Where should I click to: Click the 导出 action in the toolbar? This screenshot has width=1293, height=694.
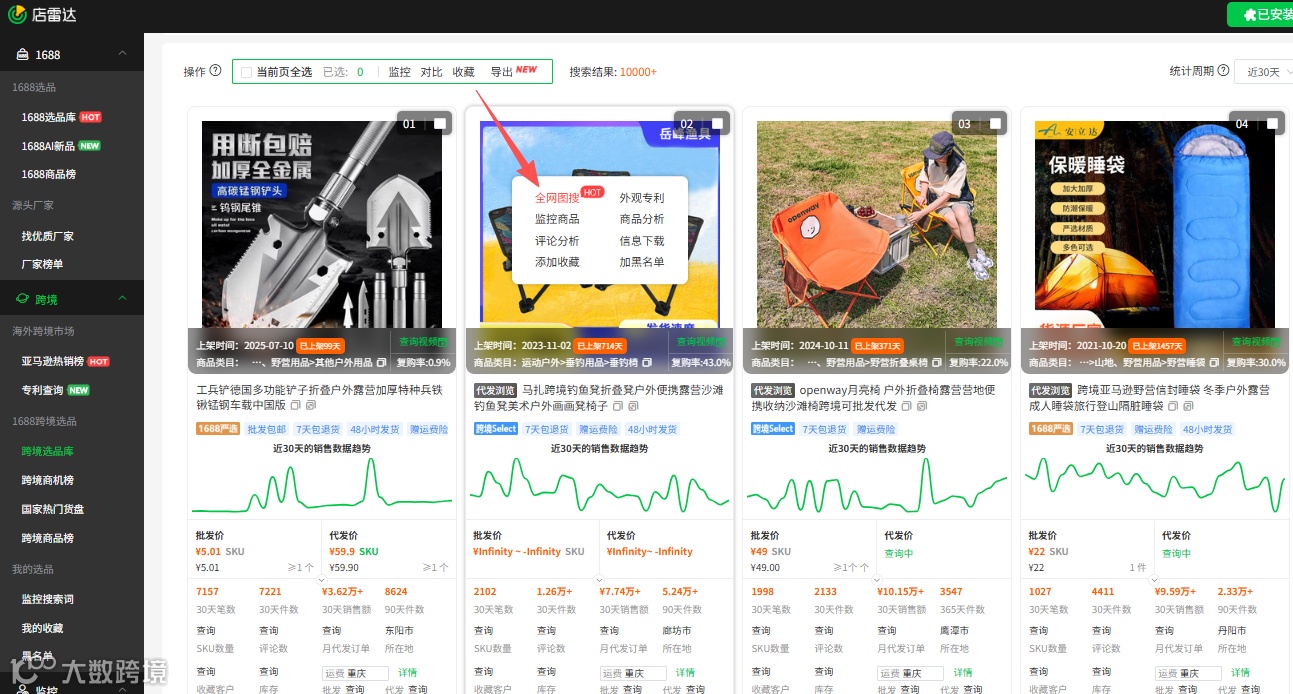point(501,72)
